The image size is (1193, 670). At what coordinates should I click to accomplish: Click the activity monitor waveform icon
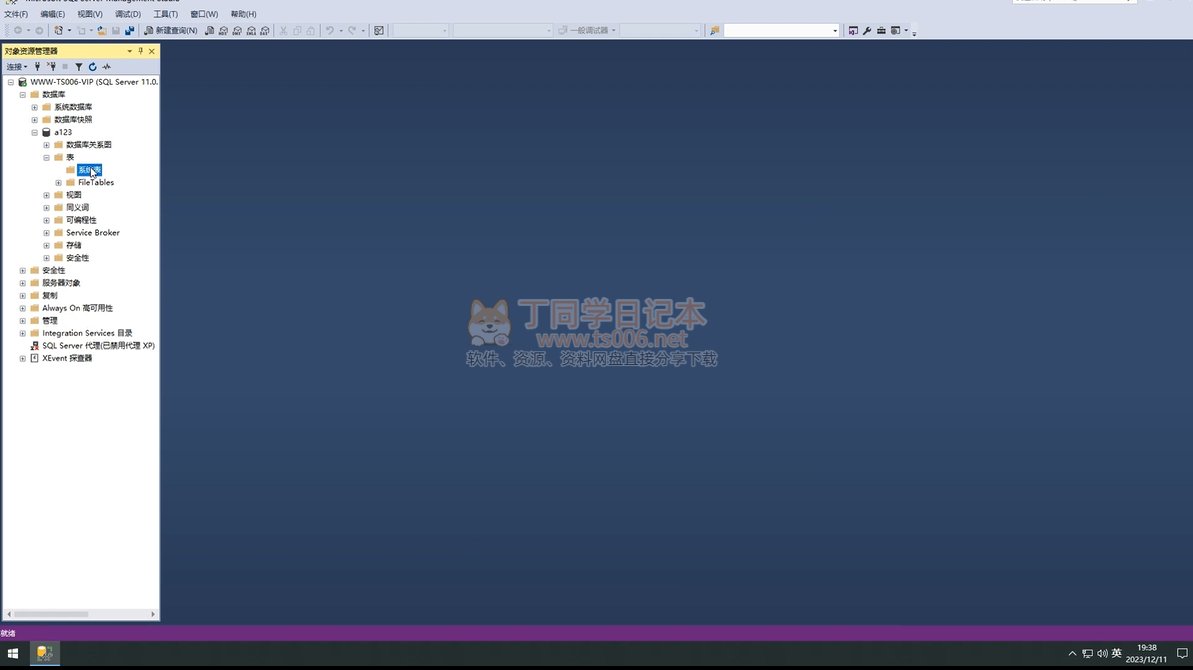(106, 67)
